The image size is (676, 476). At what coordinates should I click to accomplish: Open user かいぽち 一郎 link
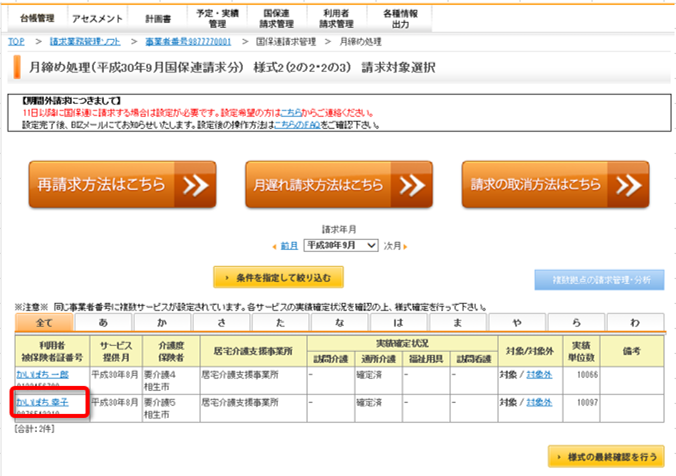click(42, 374)
